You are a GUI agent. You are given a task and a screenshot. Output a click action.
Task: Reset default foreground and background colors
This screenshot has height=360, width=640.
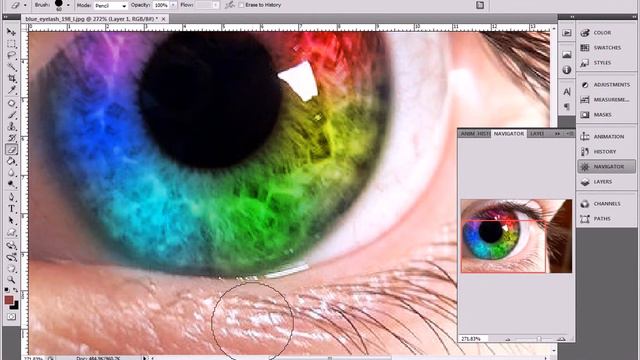click(x=7, y=290)
